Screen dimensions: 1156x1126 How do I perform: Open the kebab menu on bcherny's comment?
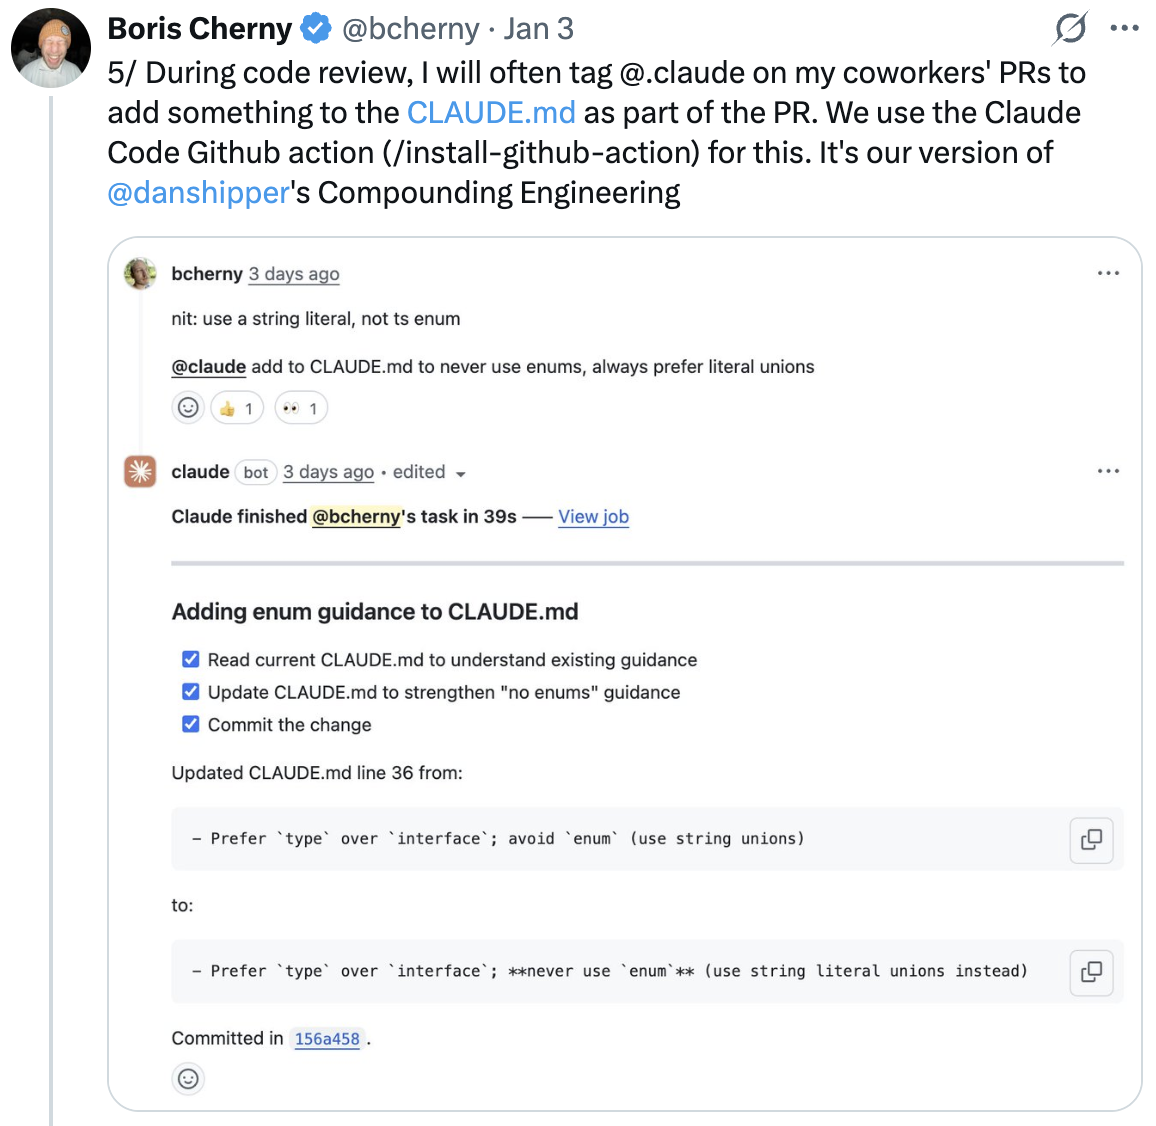coord(1108,272)
